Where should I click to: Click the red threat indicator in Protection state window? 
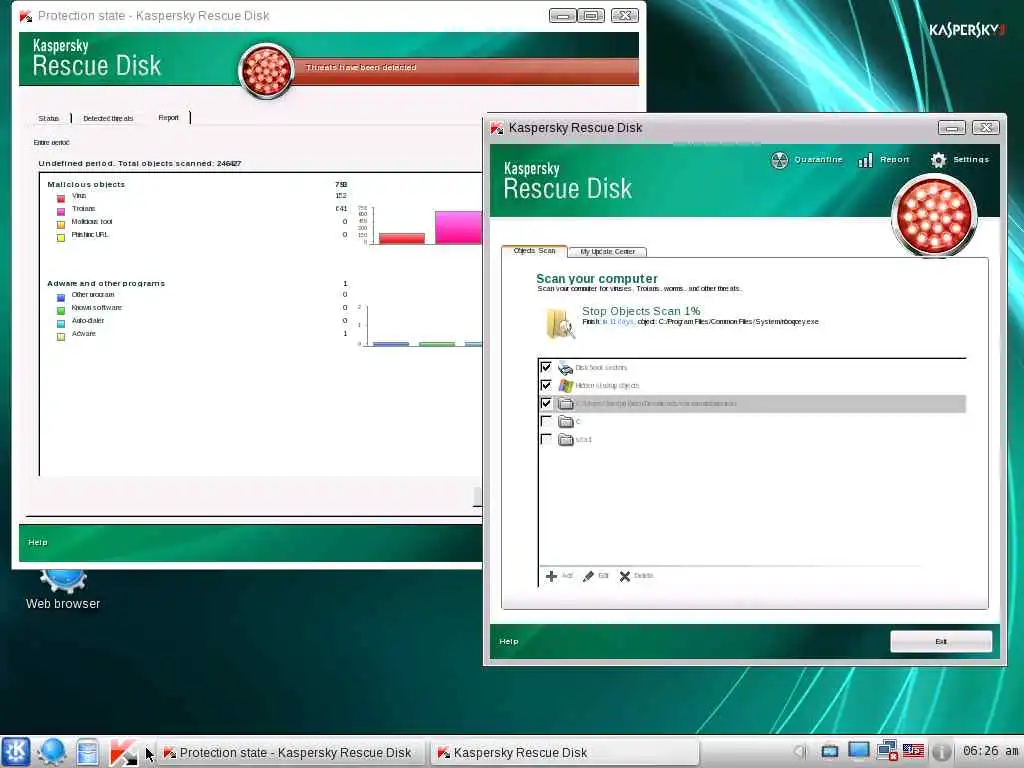coord(266,71)
